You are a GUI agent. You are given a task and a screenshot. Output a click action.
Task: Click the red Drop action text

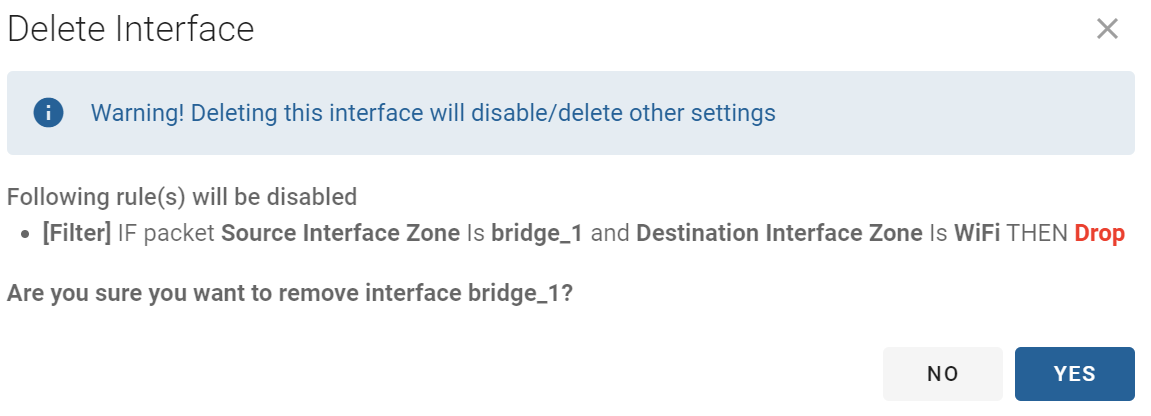click(x=1100, y=233)
